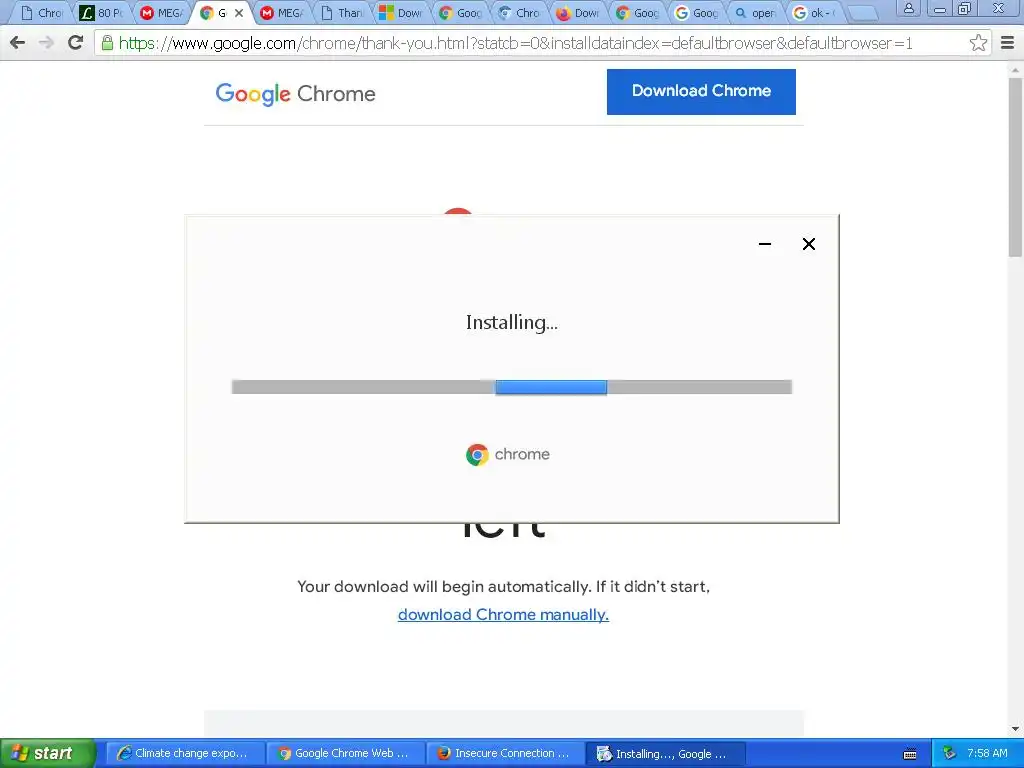Click the scrollbar up arrow
The image size is (1024, 768).
(1016, 69)
